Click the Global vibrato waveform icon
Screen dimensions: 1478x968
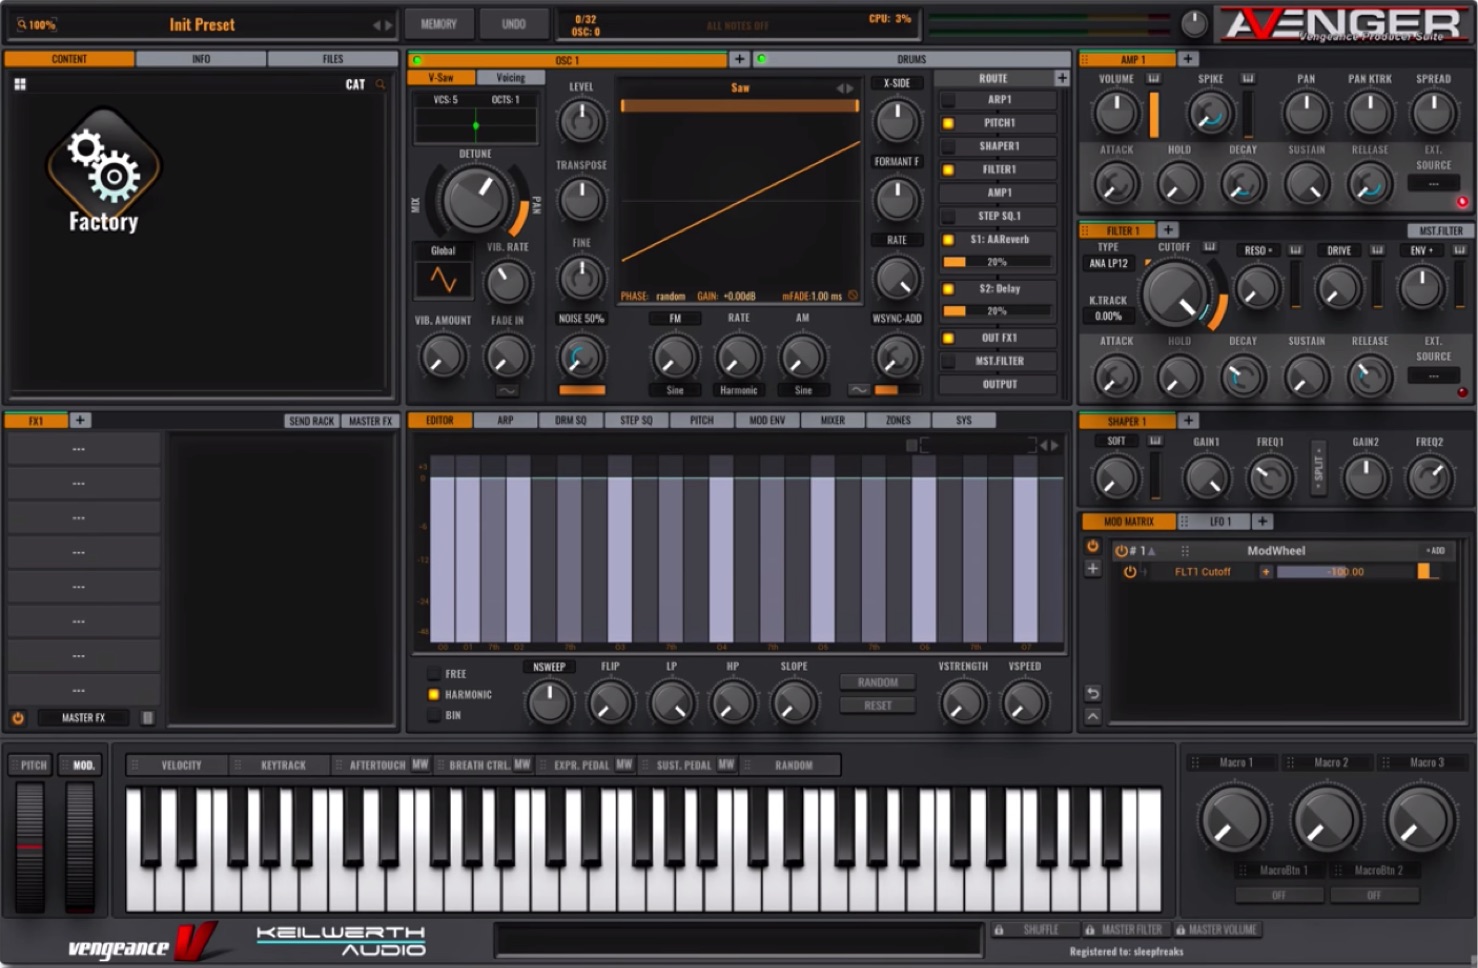pos(443,280)
